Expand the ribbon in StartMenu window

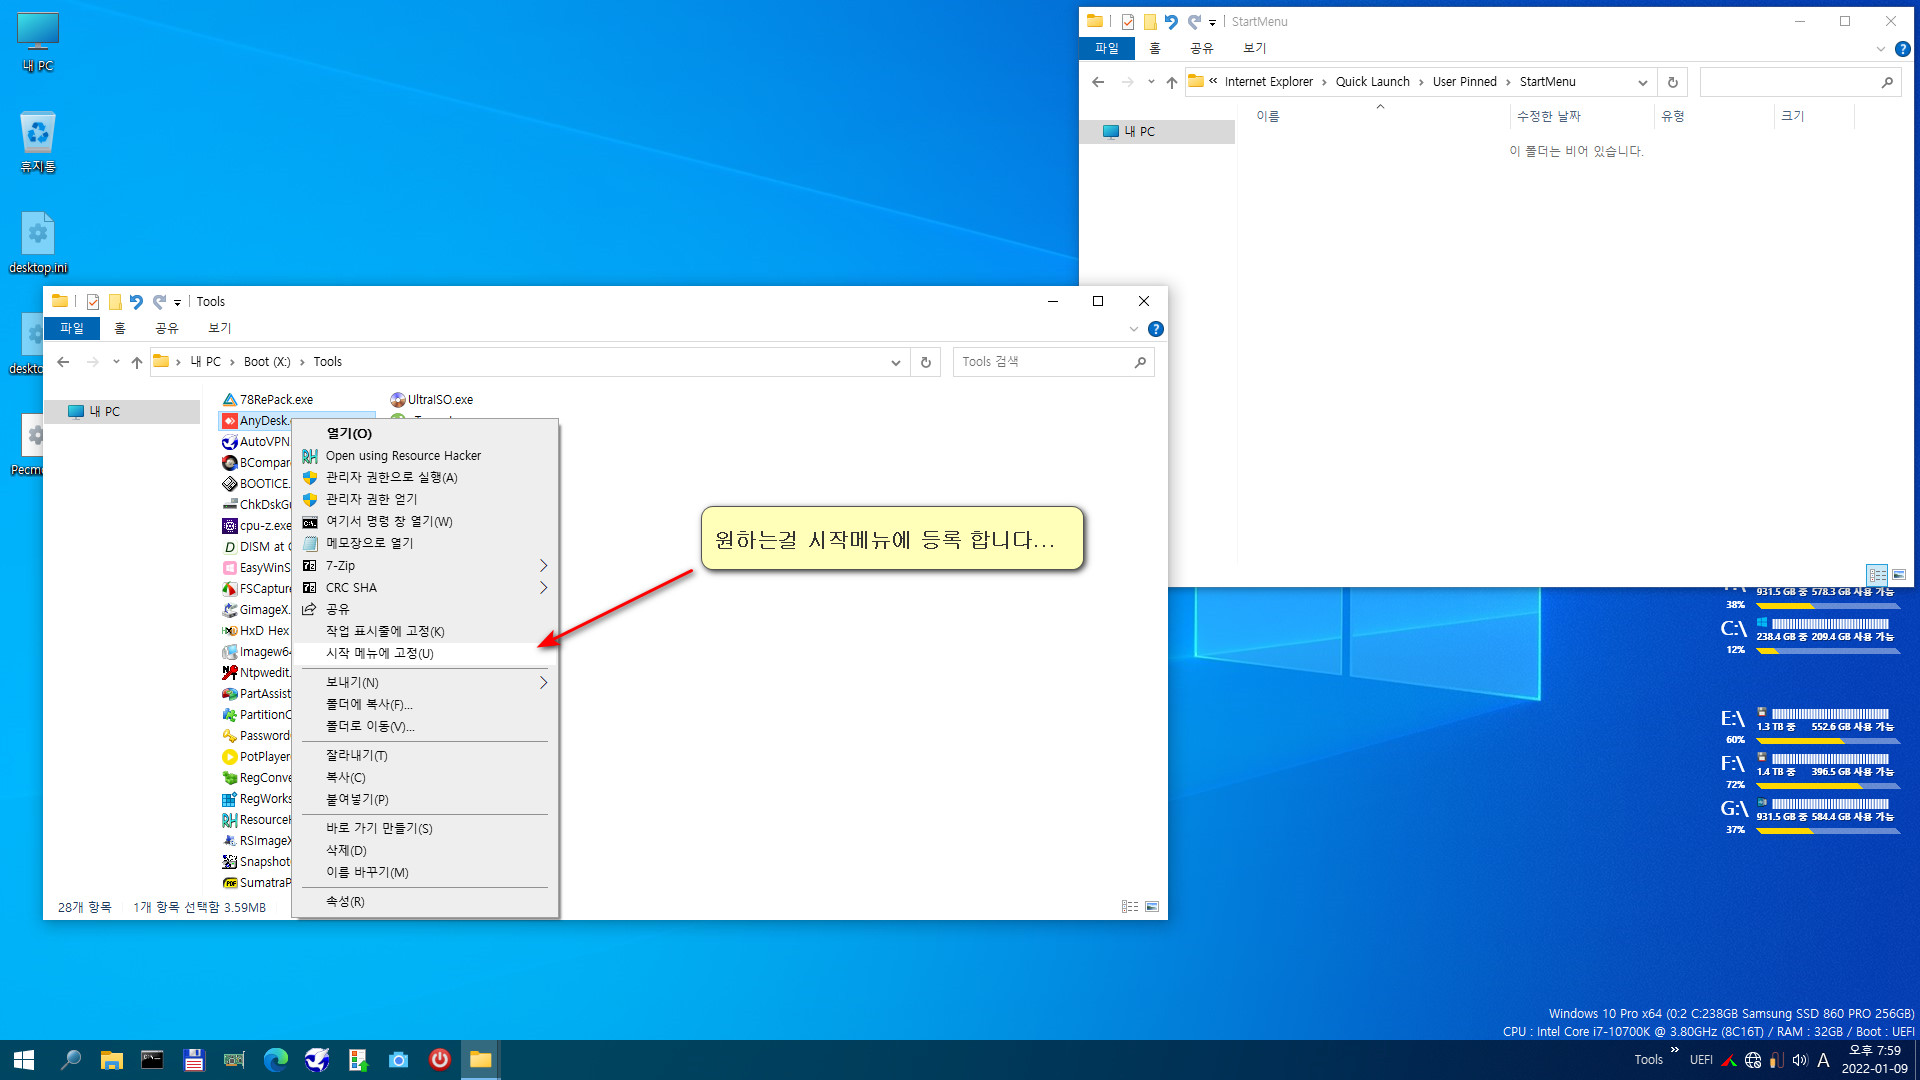click(1880, 49)
